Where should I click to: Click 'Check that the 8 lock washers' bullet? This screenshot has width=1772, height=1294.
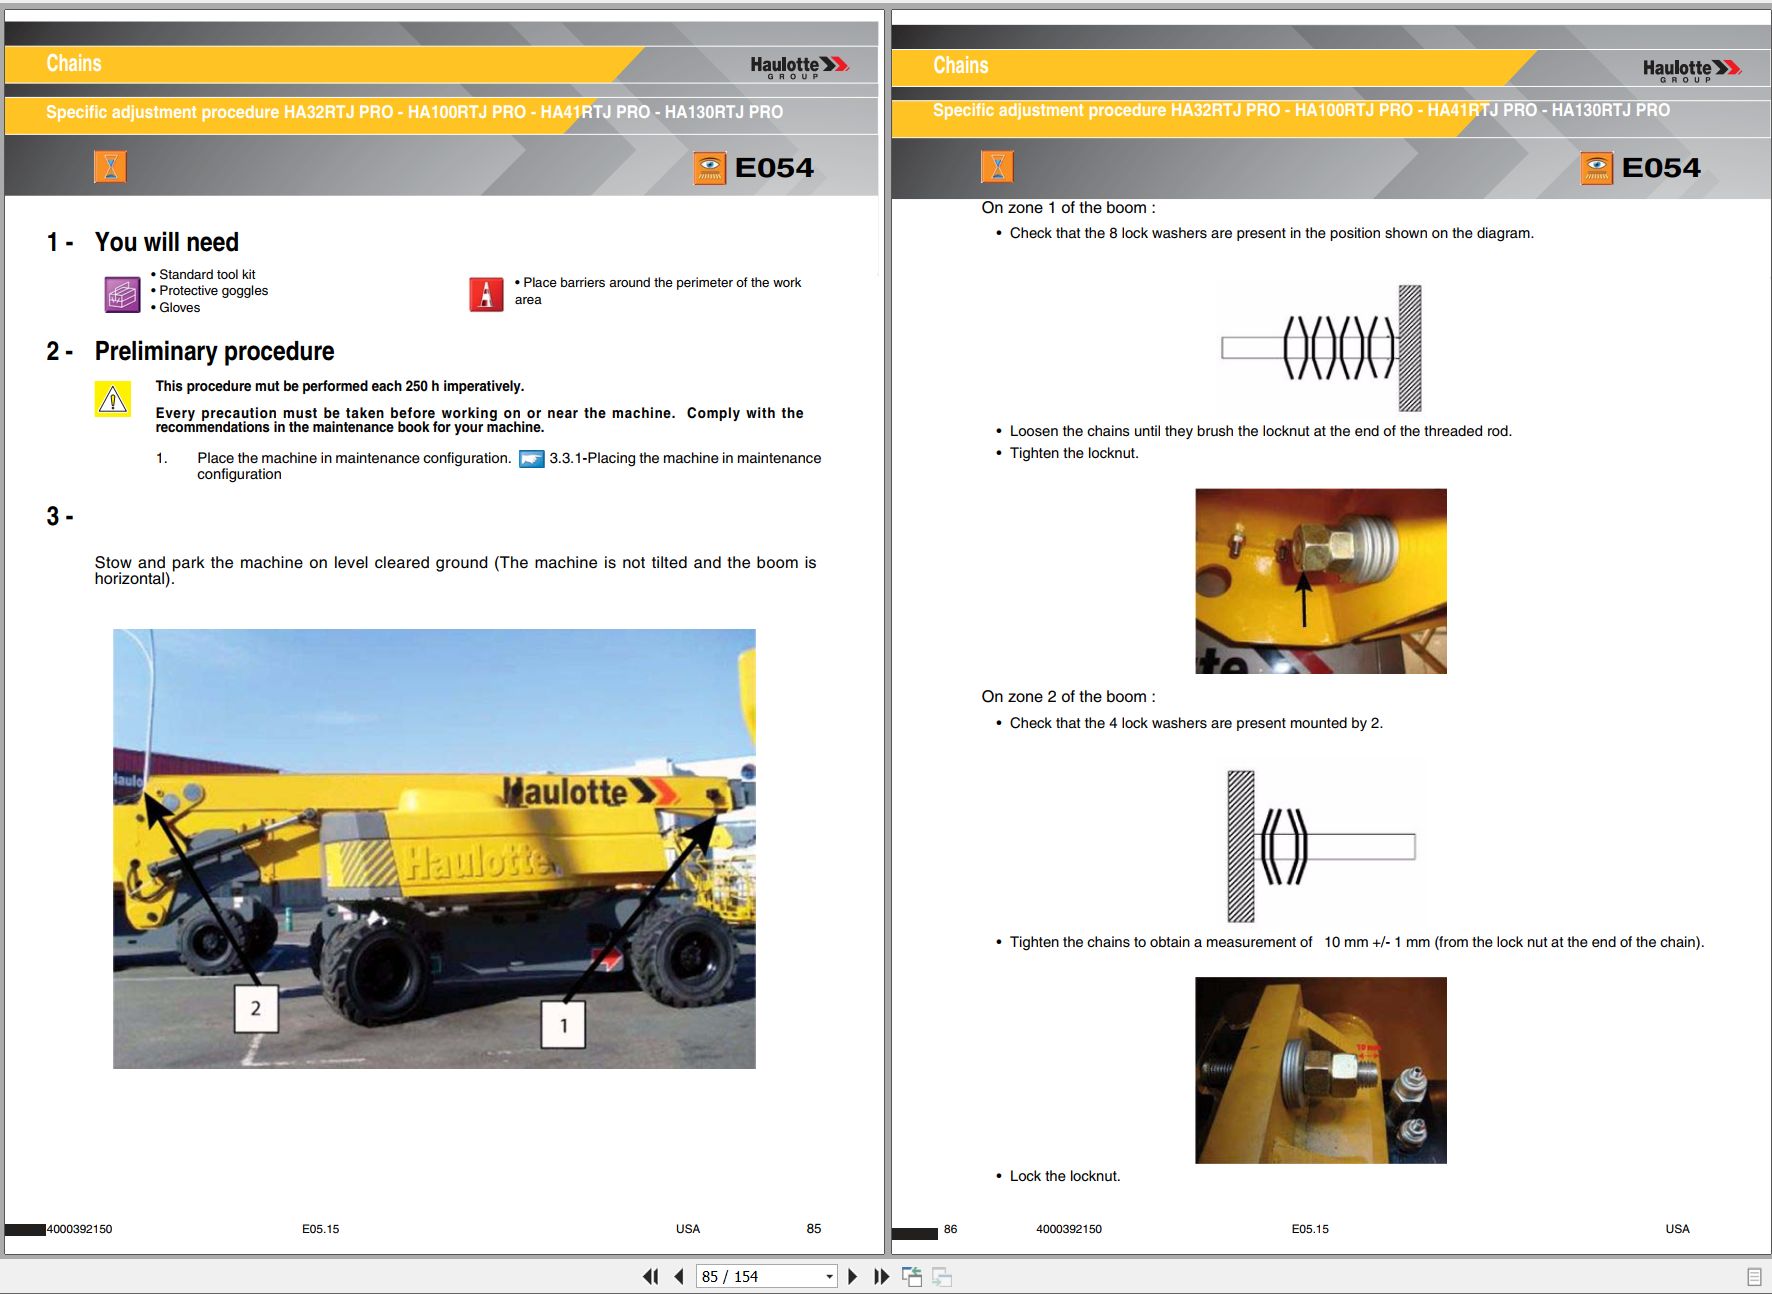pos(1271,233)
